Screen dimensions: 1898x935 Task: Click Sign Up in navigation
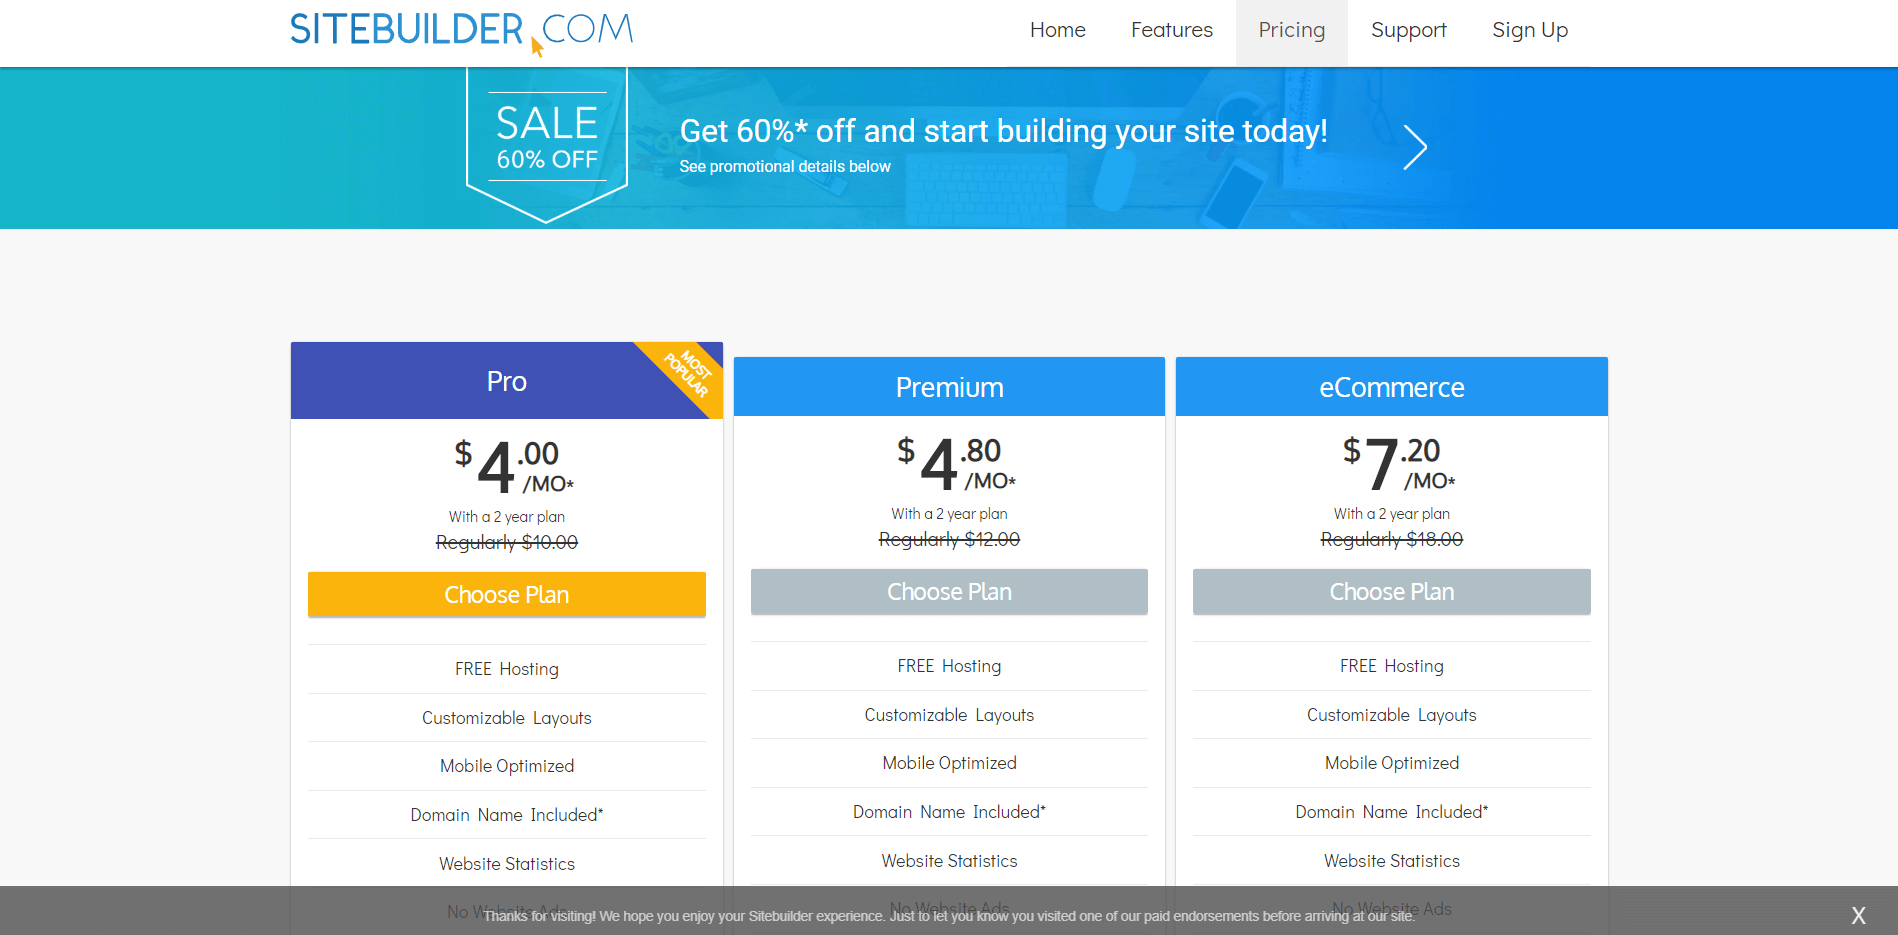tap(1529, 31)
